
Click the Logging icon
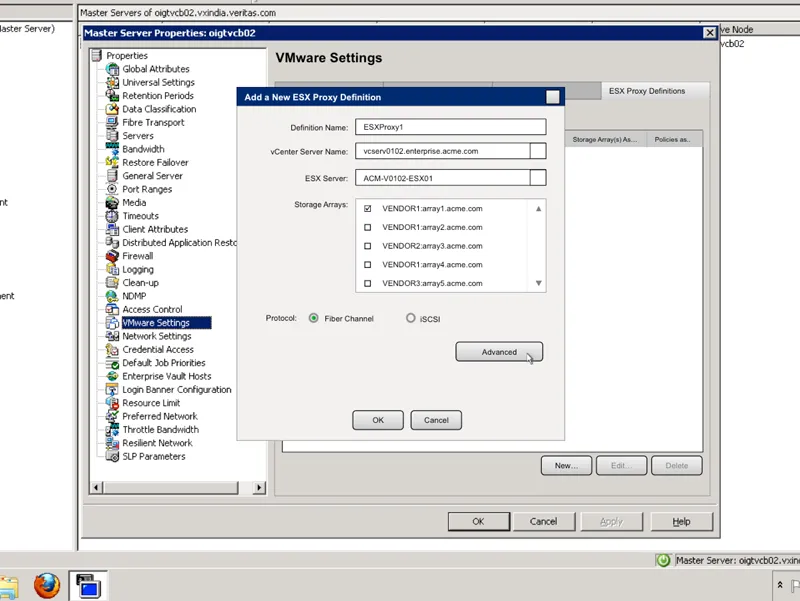tap(112, 269)
